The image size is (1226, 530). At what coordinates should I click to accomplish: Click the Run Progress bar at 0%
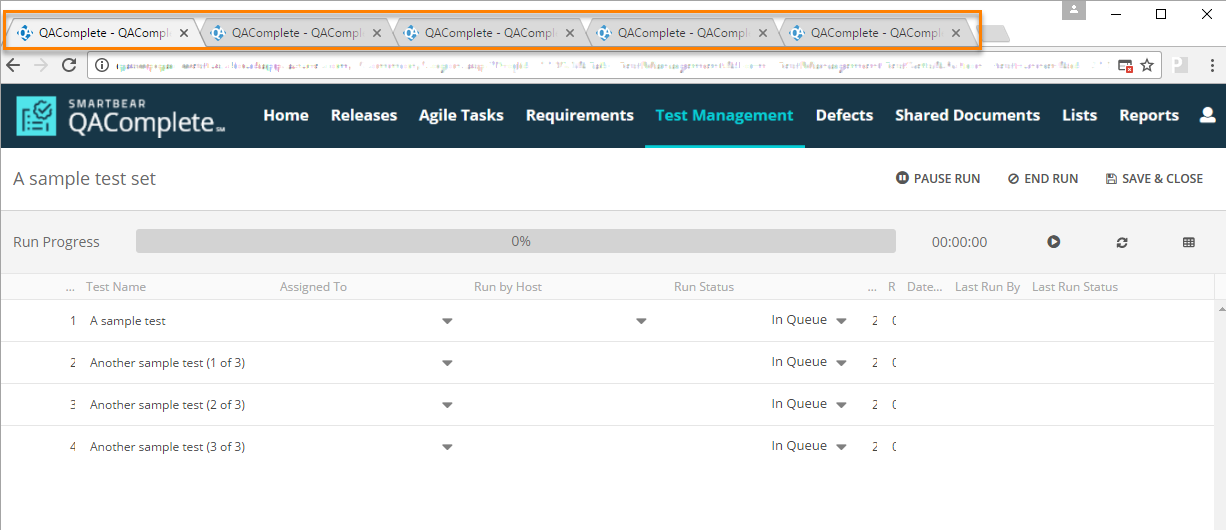516,242
